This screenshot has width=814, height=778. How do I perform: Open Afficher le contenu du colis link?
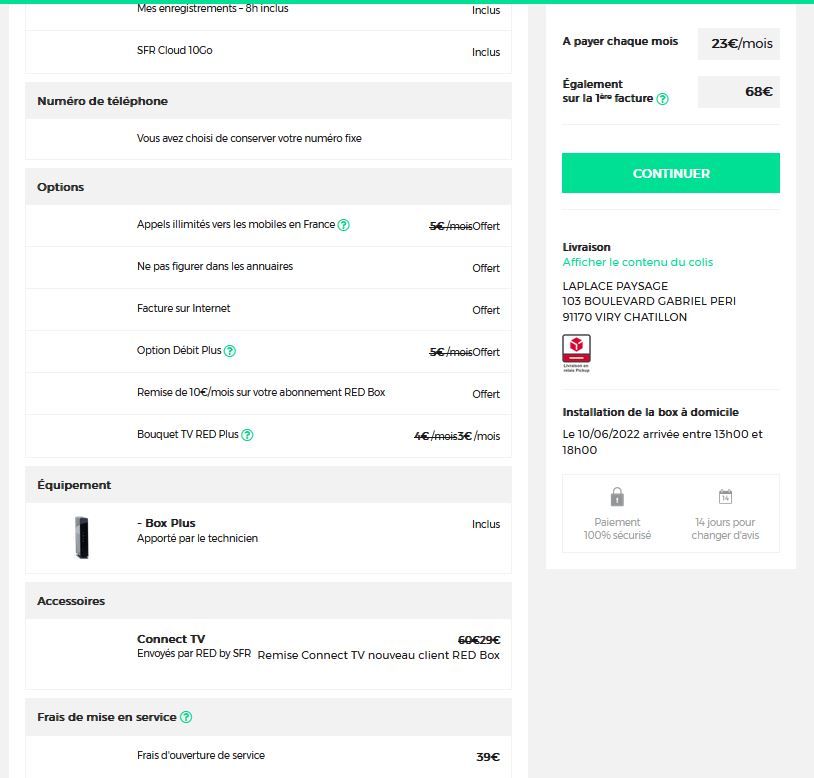point(638,262)
